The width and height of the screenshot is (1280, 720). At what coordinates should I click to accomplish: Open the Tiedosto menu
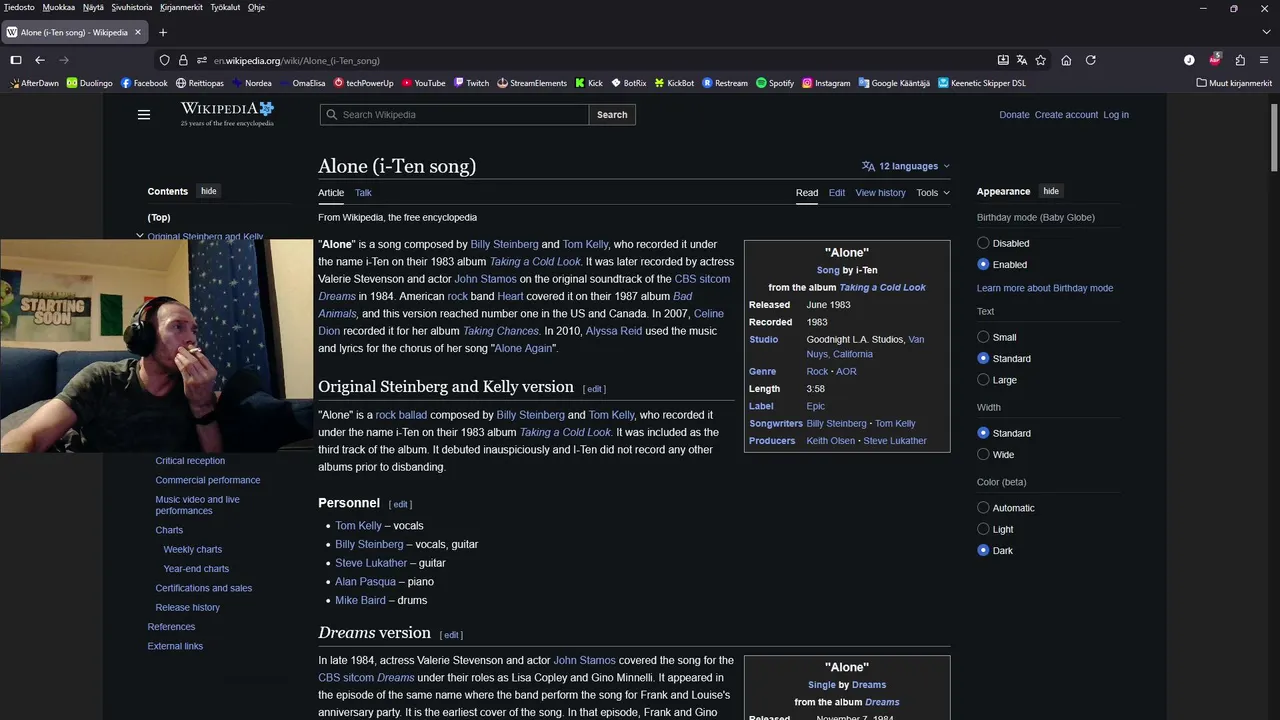coord(19,7)
